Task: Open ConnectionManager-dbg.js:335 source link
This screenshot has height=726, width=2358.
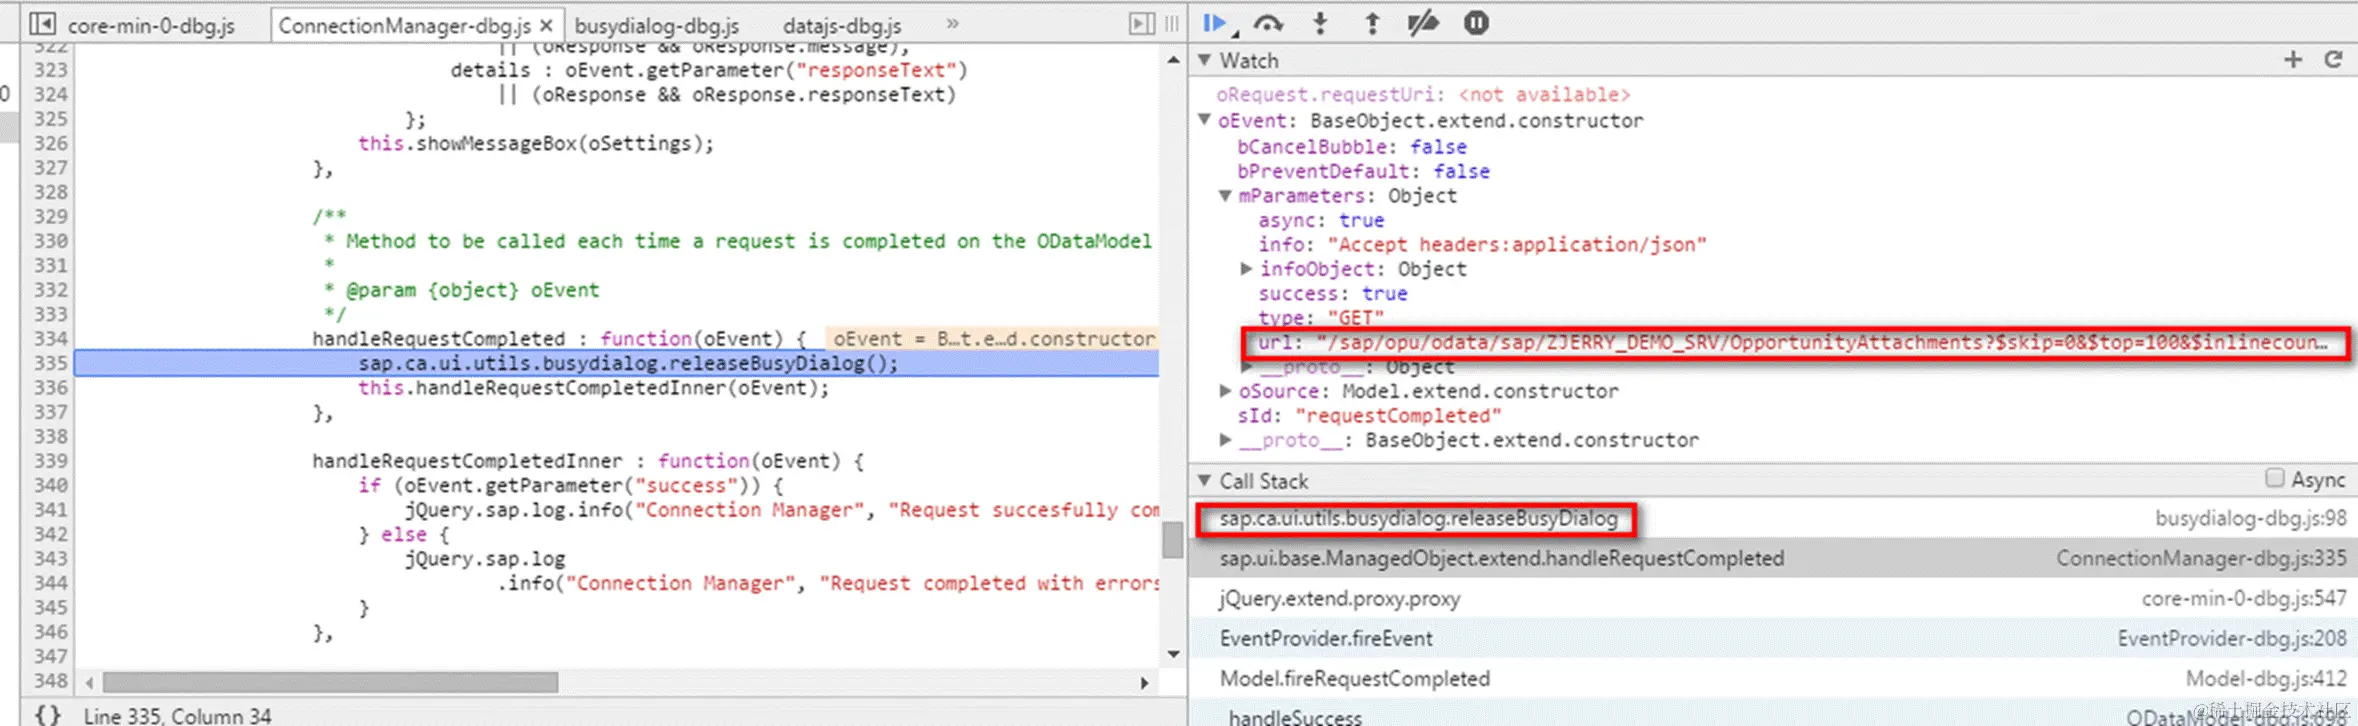Action: [x=2201, y=558]
